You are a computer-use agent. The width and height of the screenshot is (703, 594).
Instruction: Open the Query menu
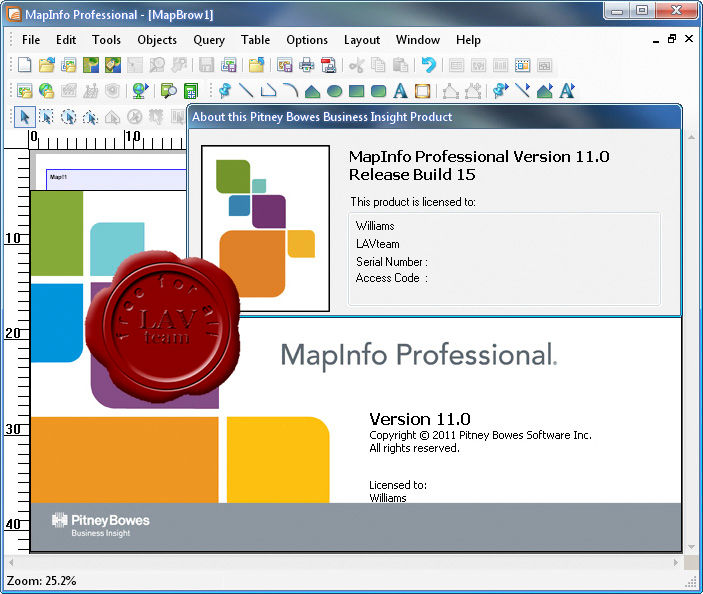[x=209, y=40]
